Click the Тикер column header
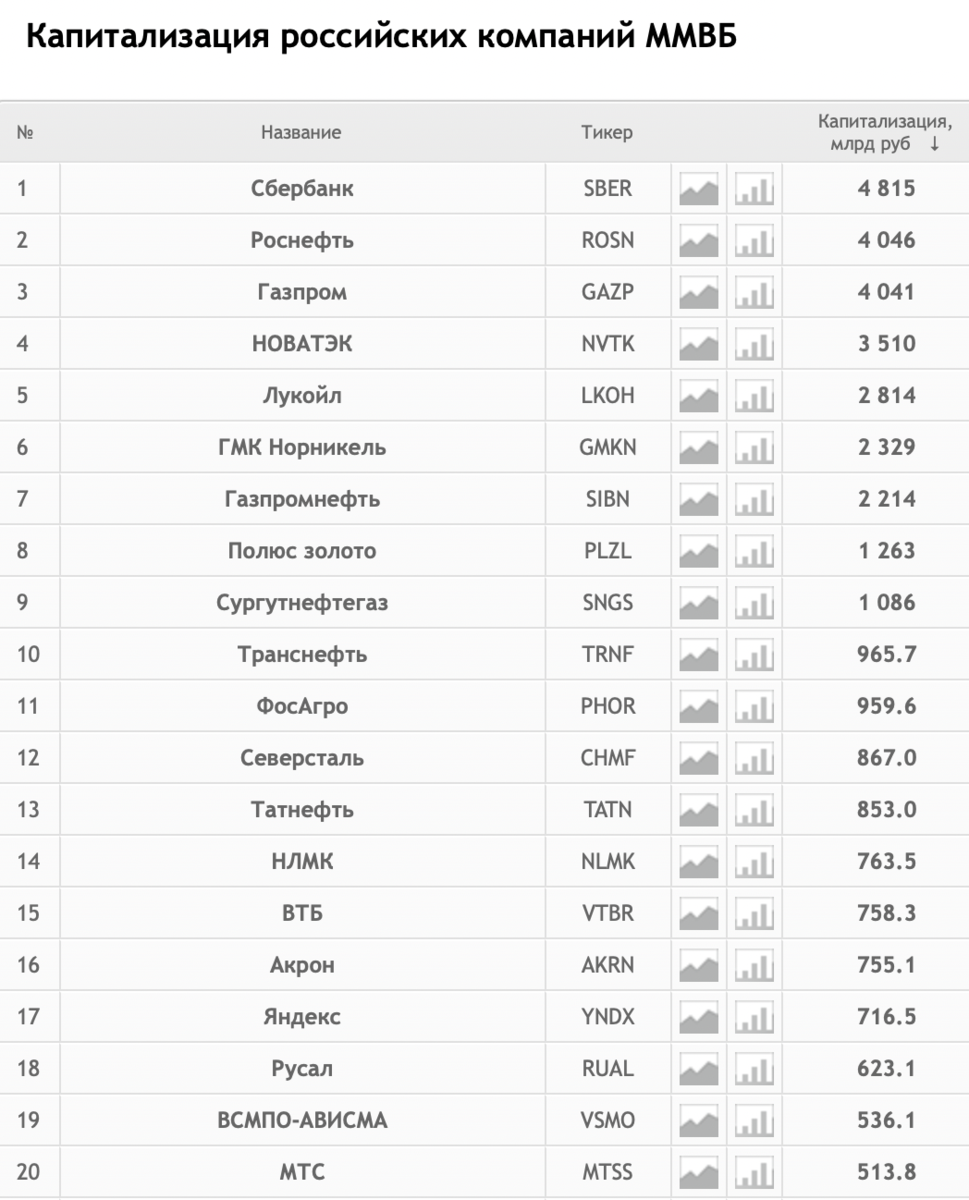Screen dimensions: 969x1200 [x=607, y=133]
